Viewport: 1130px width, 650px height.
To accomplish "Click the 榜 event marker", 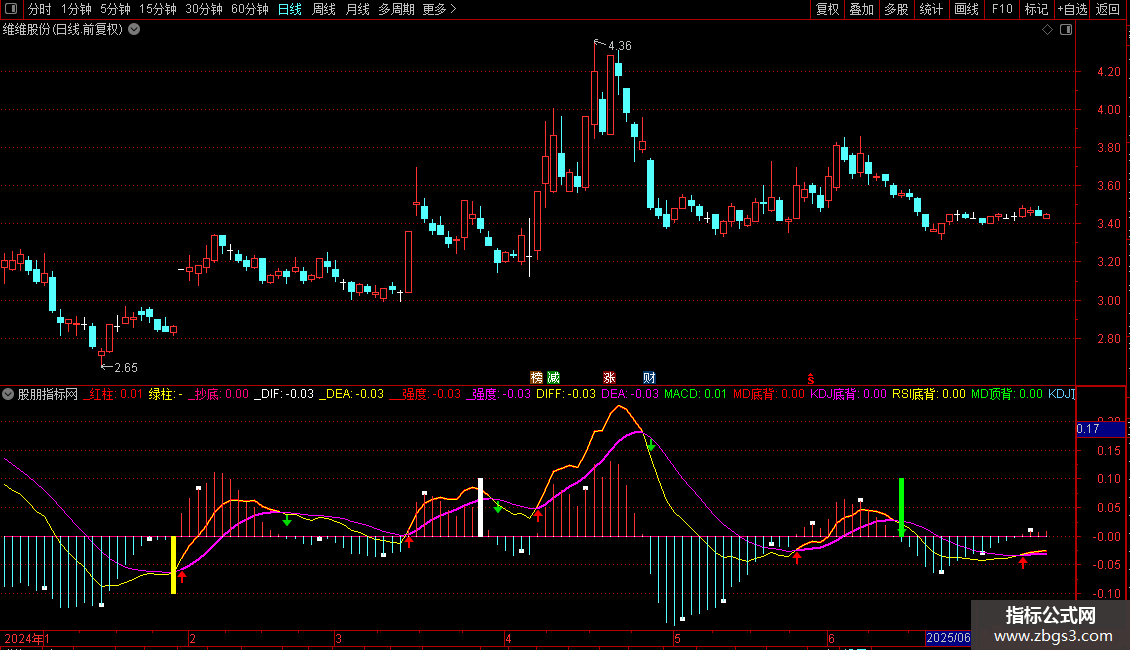I will pos(536,378).
